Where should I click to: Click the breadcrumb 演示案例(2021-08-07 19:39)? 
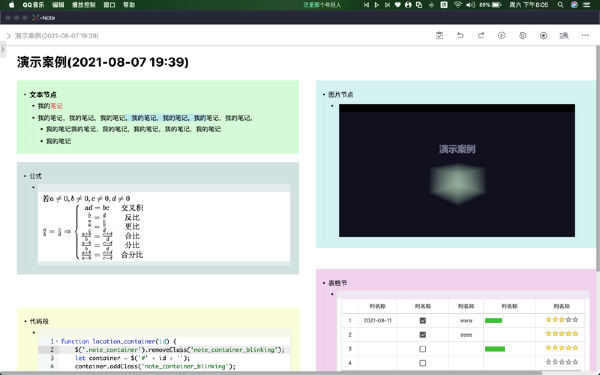pos(57,36)
